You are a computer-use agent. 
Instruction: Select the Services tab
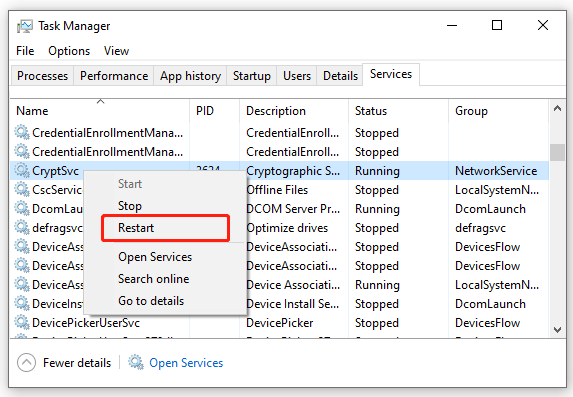[391, 74]
